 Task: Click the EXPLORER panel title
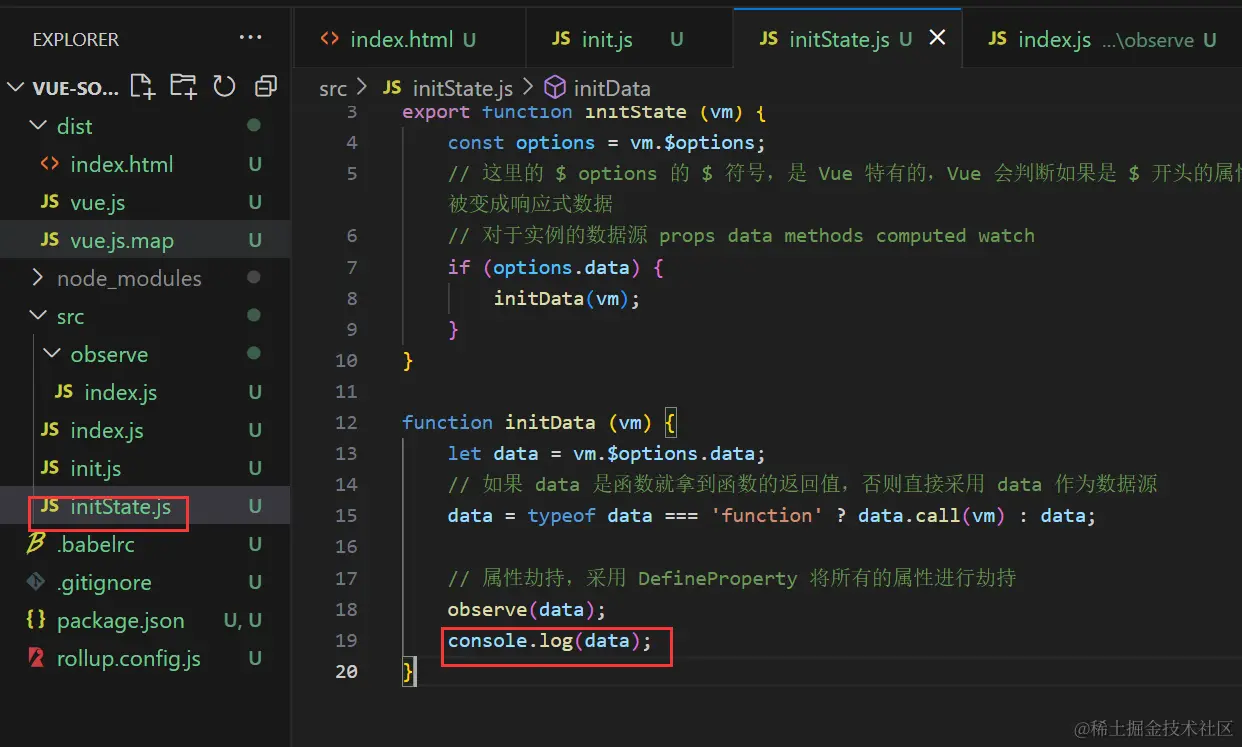coord(76,39)
